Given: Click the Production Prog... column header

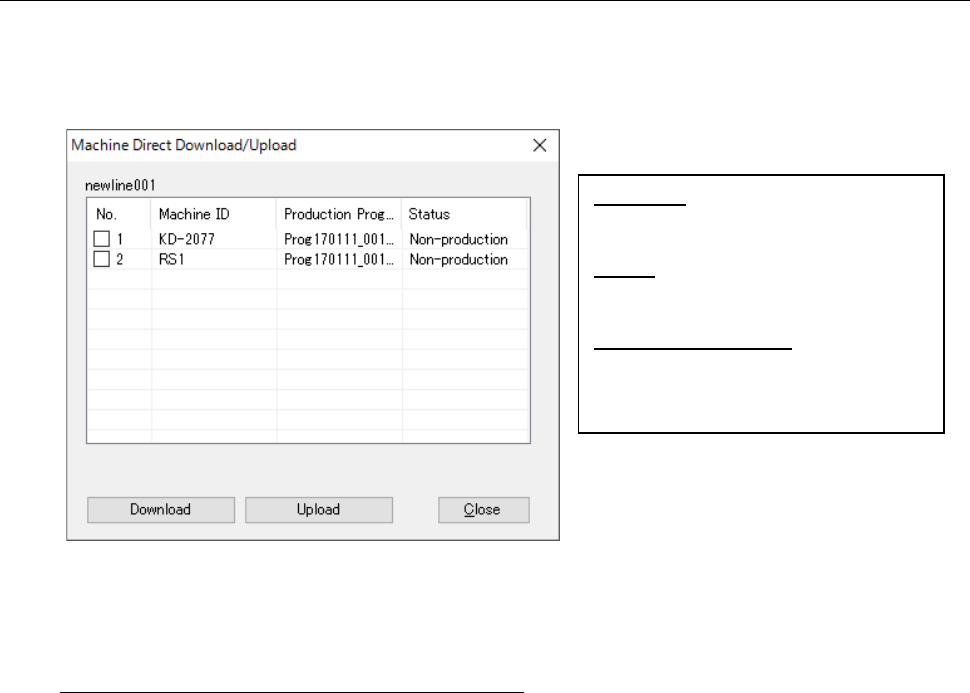Looking at the screenshot, I should (338, 214).
